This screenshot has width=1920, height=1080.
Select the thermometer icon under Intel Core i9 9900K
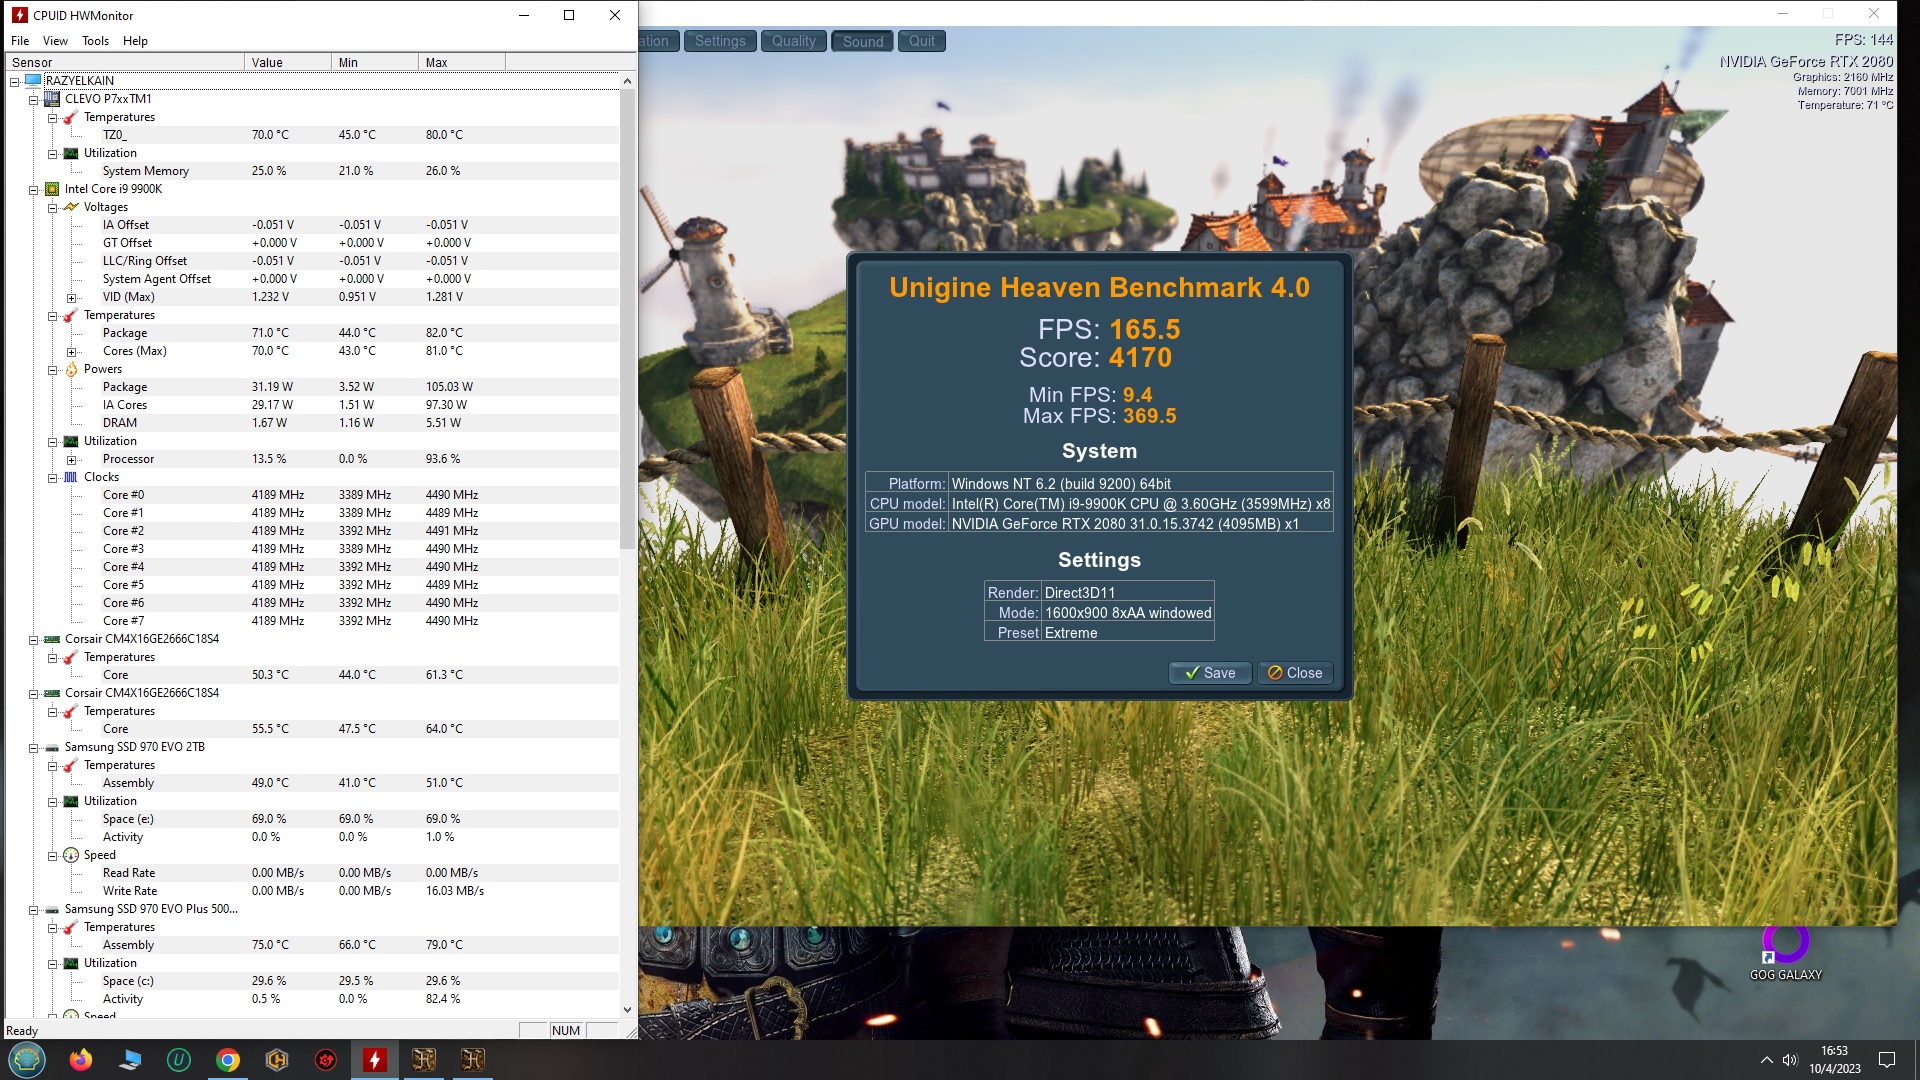[71, 315]
